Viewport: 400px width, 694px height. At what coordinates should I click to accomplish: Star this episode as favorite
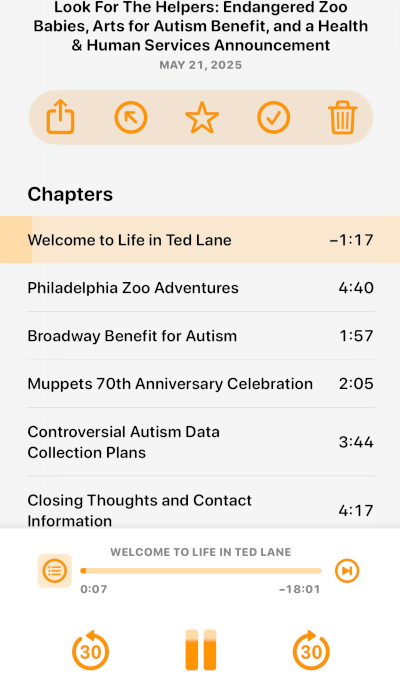click(202, 117)
